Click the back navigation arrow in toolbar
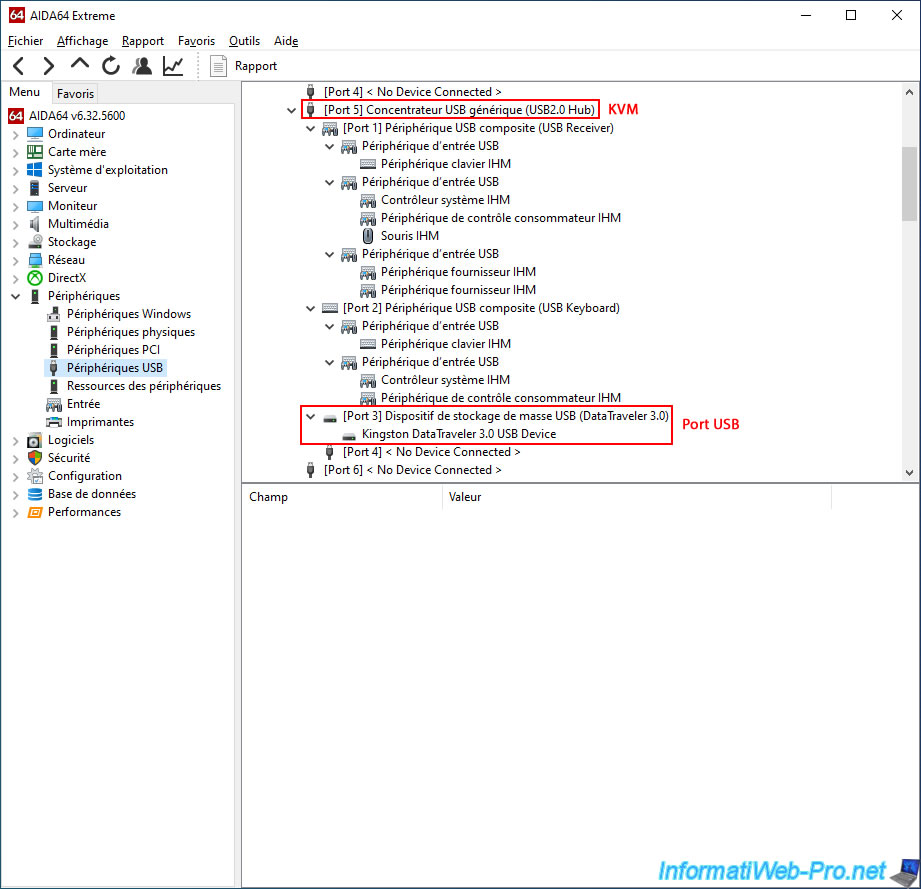The height and width of the screenshot is (889, 921). (x=18, y=66)
